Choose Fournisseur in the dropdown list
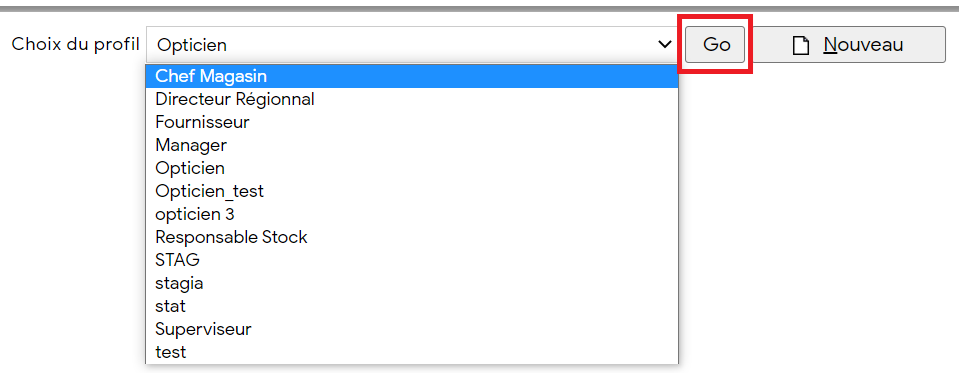Image resolution: width=959 pixels, height=373 pixels. [412, 122]
